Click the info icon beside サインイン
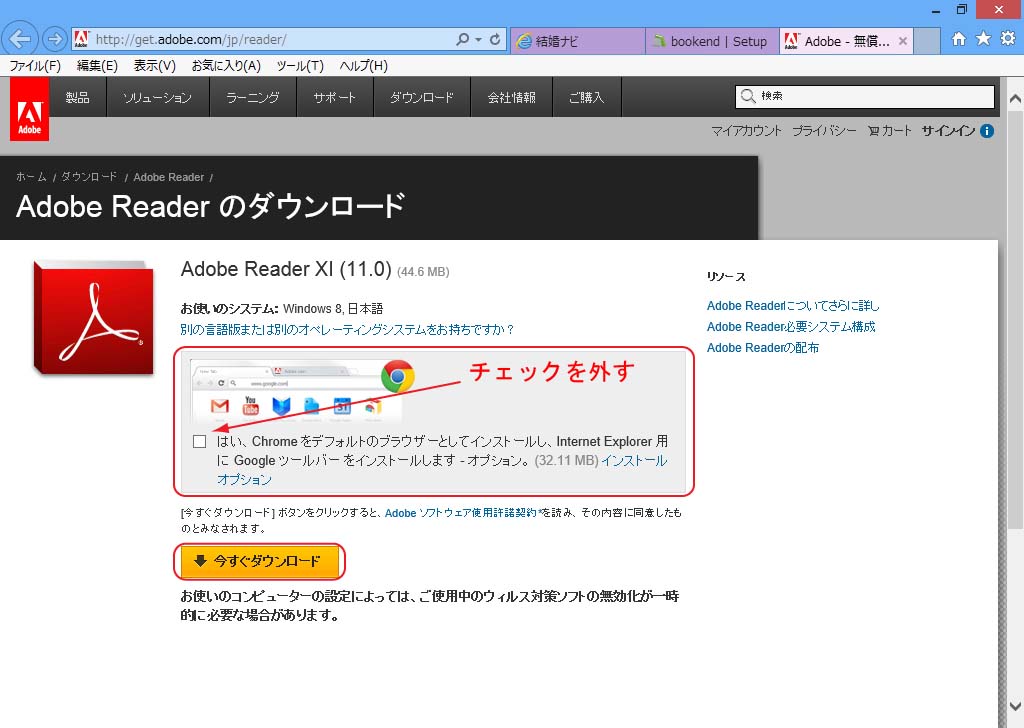1024x728 pixels. coord(988,130)
